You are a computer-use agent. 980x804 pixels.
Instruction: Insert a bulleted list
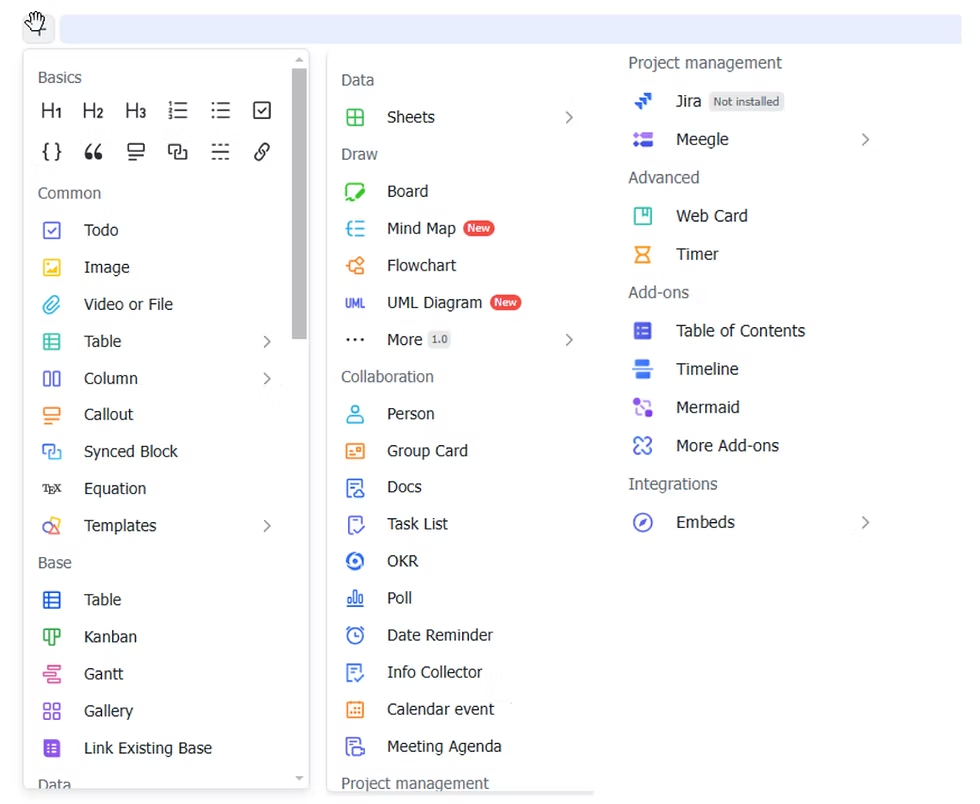(220, 111)
